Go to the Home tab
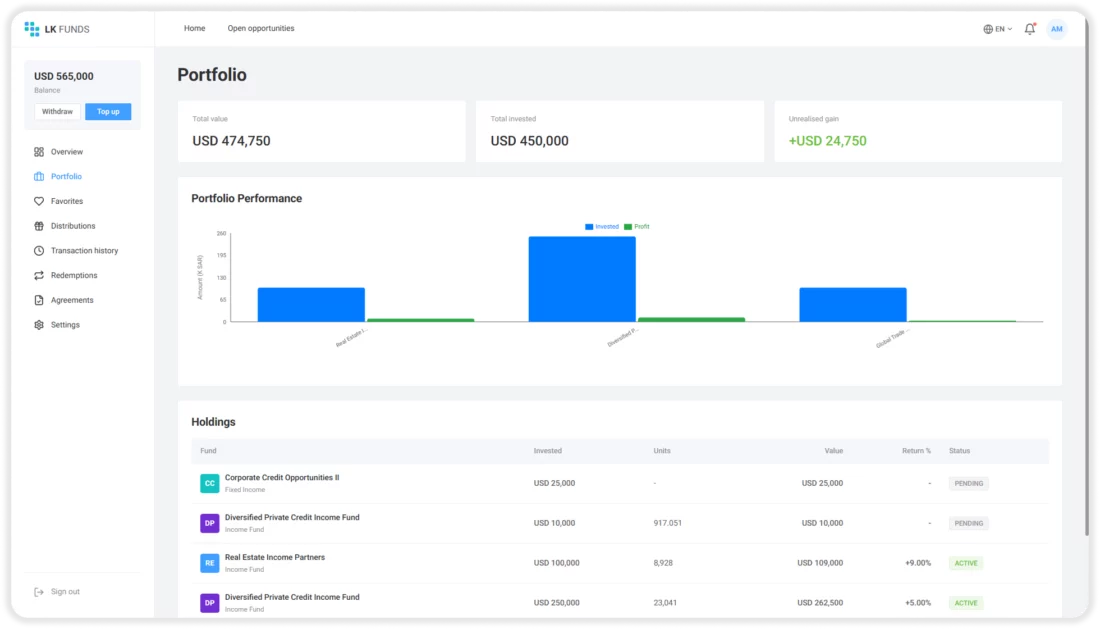Image resolution: width=1100 pixels, height=629 pixels. click(x=194, y=29)
